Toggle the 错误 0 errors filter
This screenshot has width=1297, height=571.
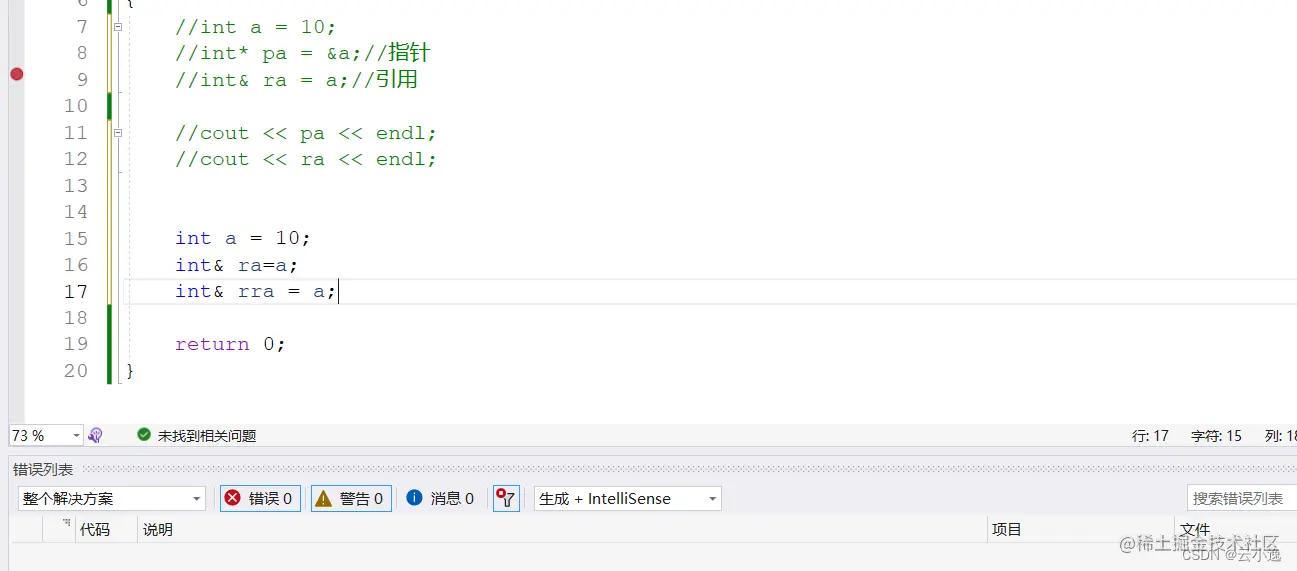(x=260, y=498)
